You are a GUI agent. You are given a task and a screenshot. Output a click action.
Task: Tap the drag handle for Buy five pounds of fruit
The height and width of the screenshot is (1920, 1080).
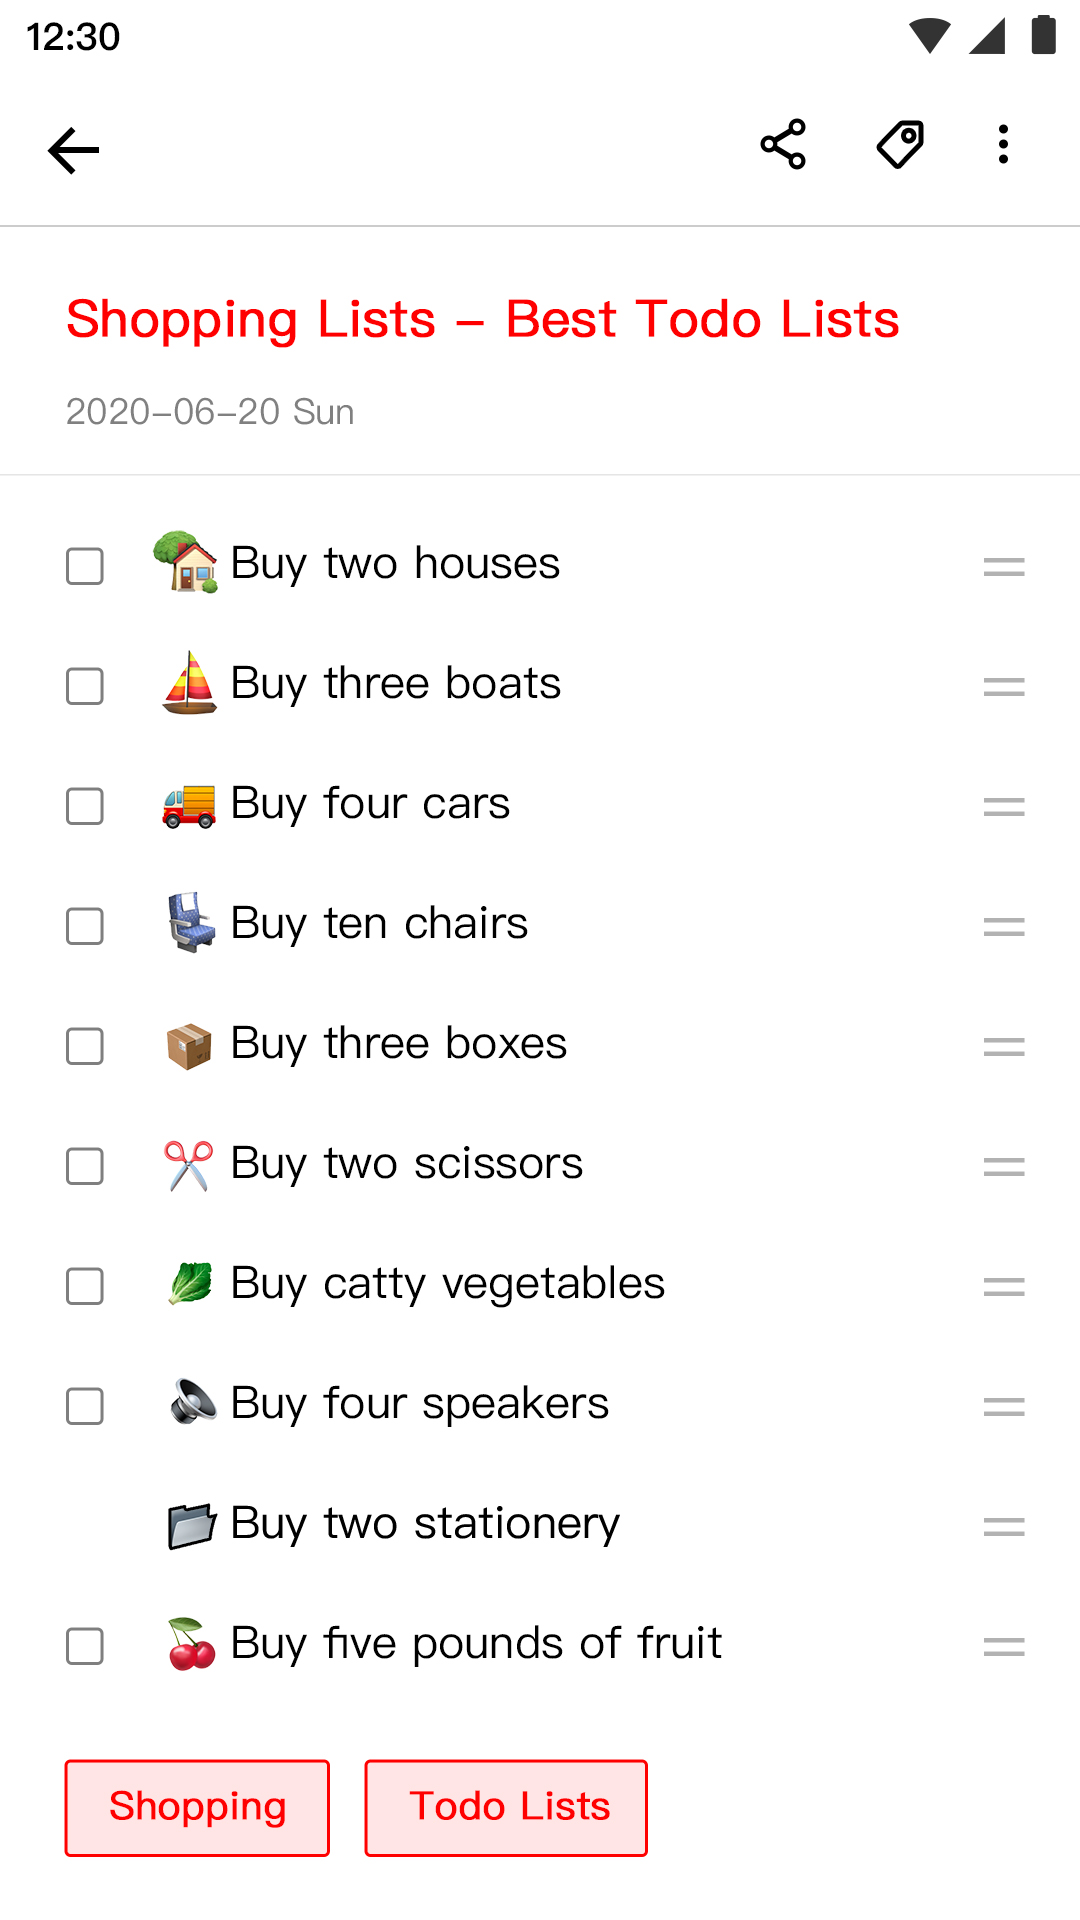(x=1003, y=1647)
